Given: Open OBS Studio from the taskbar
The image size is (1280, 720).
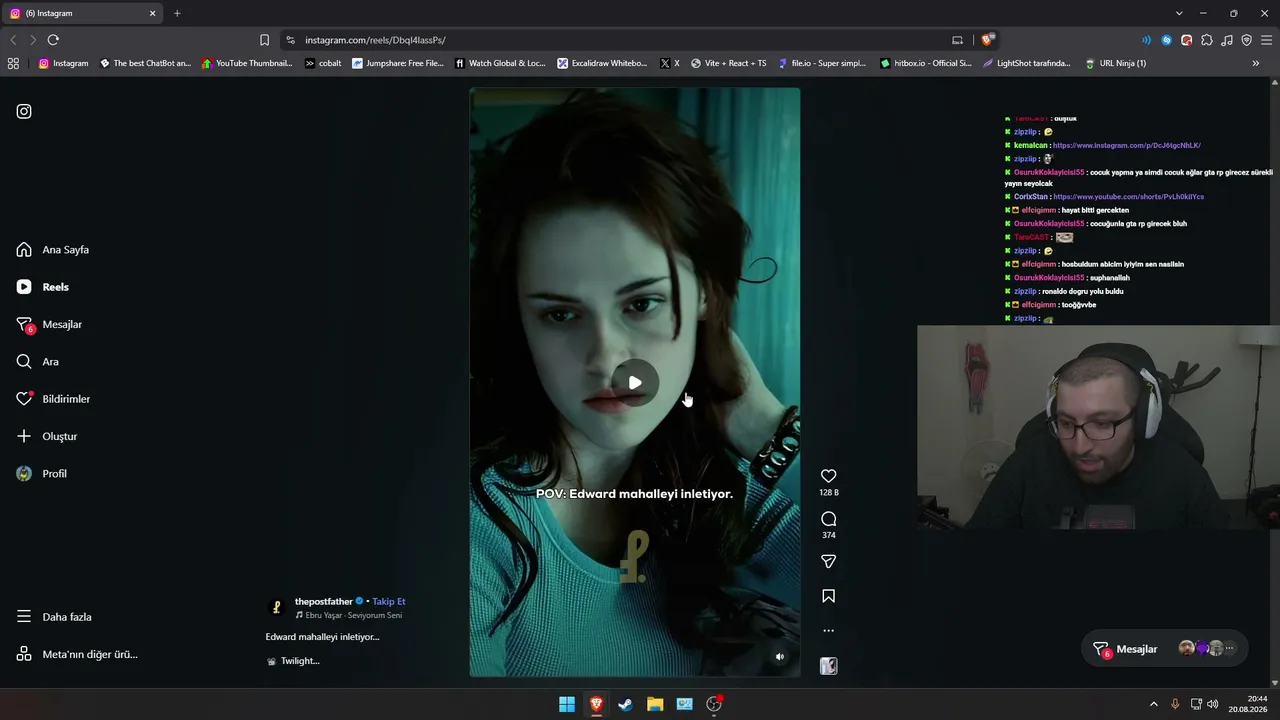Looking at the screenshot, I should click(714, 704).
